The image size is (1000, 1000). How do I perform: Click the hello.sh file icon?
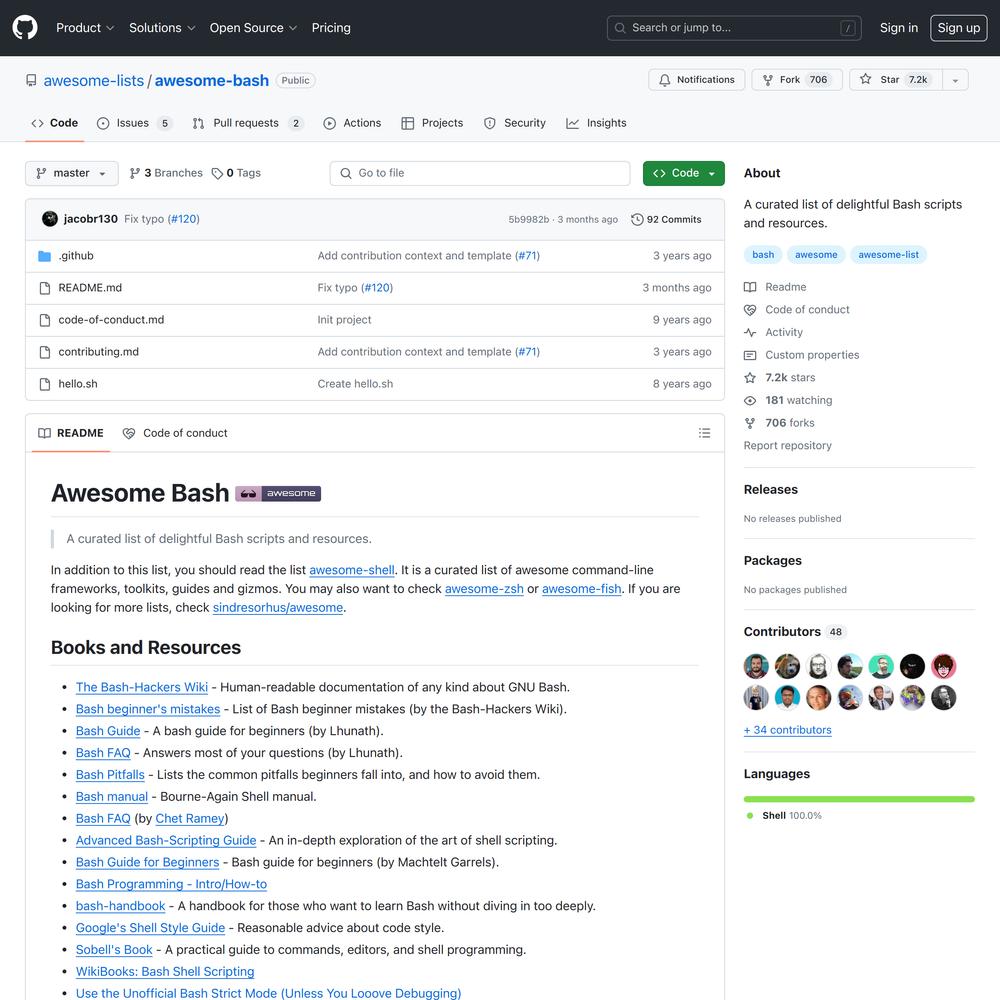pos(45,384)
